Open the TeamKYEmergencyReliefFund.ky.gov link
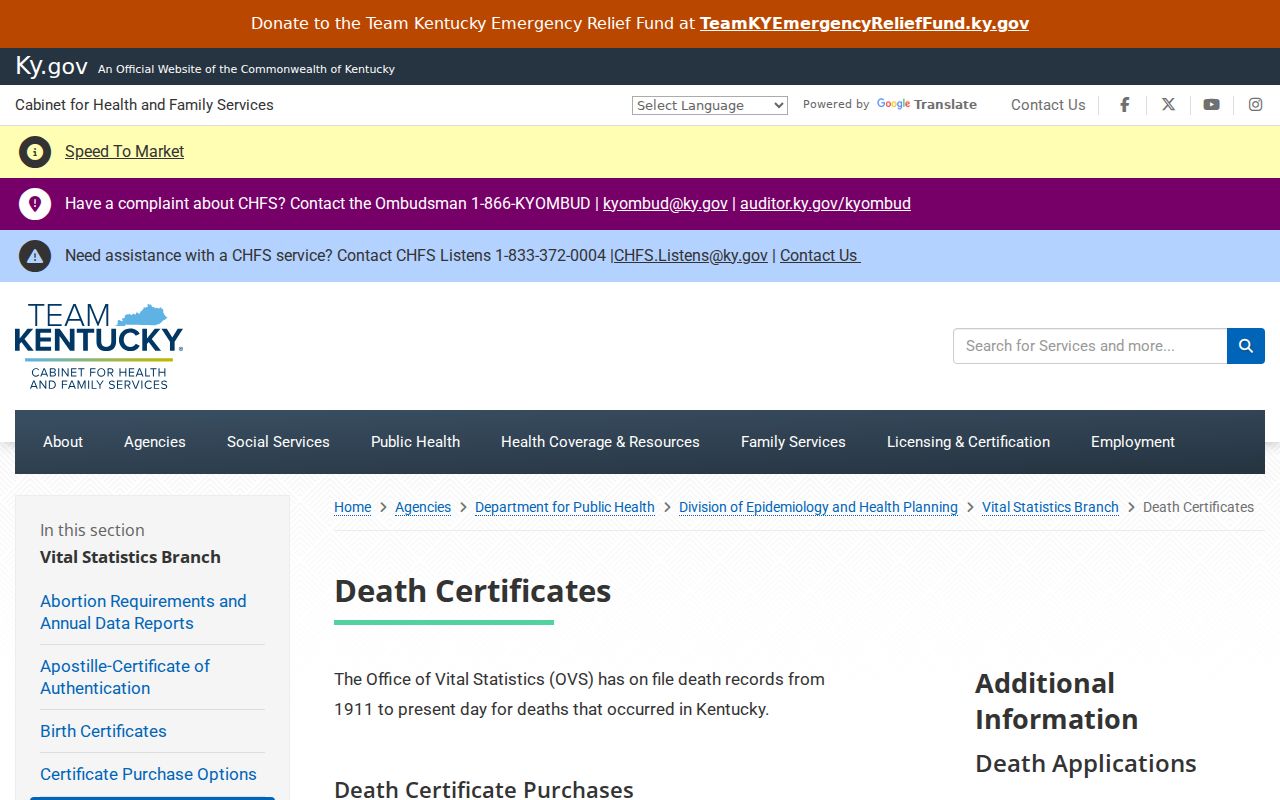The width and height of the screenshot is (1280, 800). coord(864,23)
